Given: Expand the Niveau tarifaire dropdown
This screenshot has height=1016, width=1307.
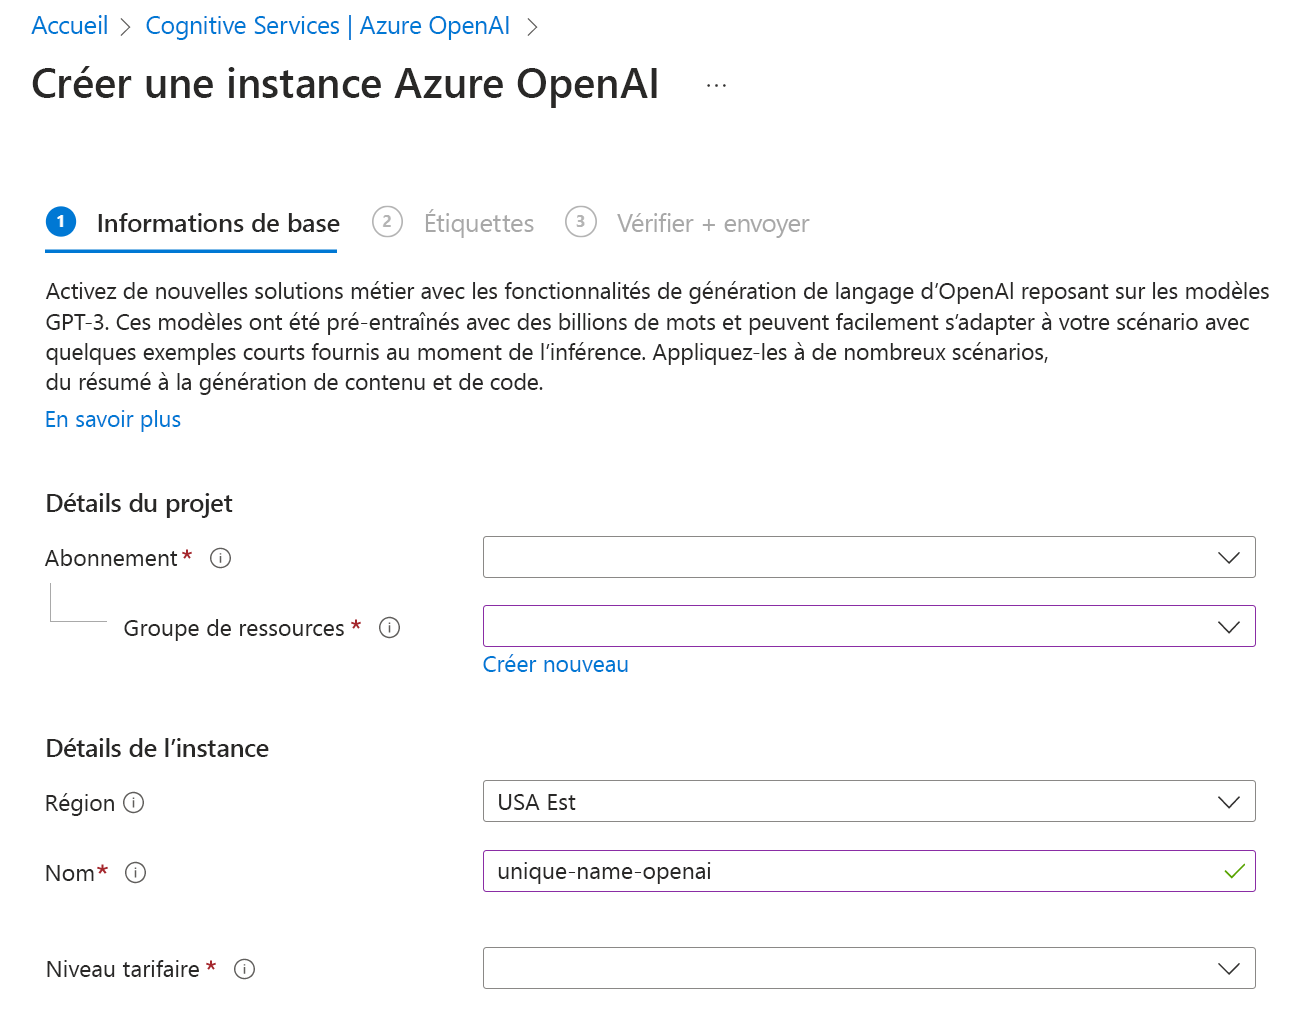Looking at the screenshot, I should click(869, 968).
